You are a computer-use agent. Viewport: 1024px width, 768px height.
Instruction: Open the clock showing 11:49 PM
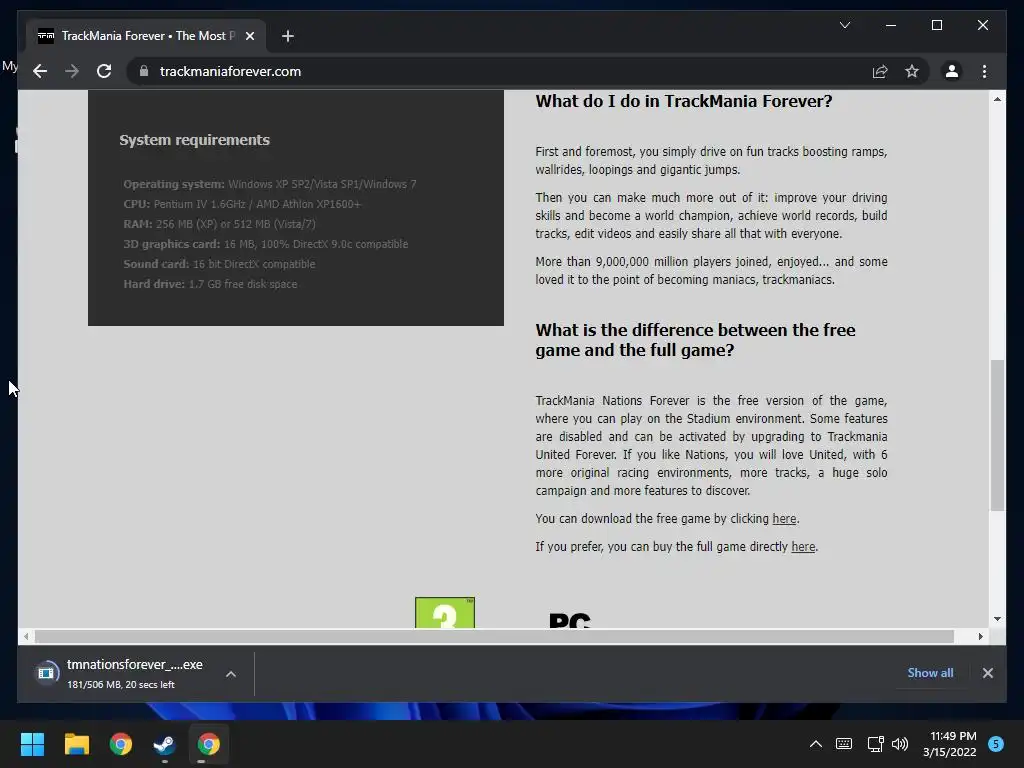(x=950, y=744)
